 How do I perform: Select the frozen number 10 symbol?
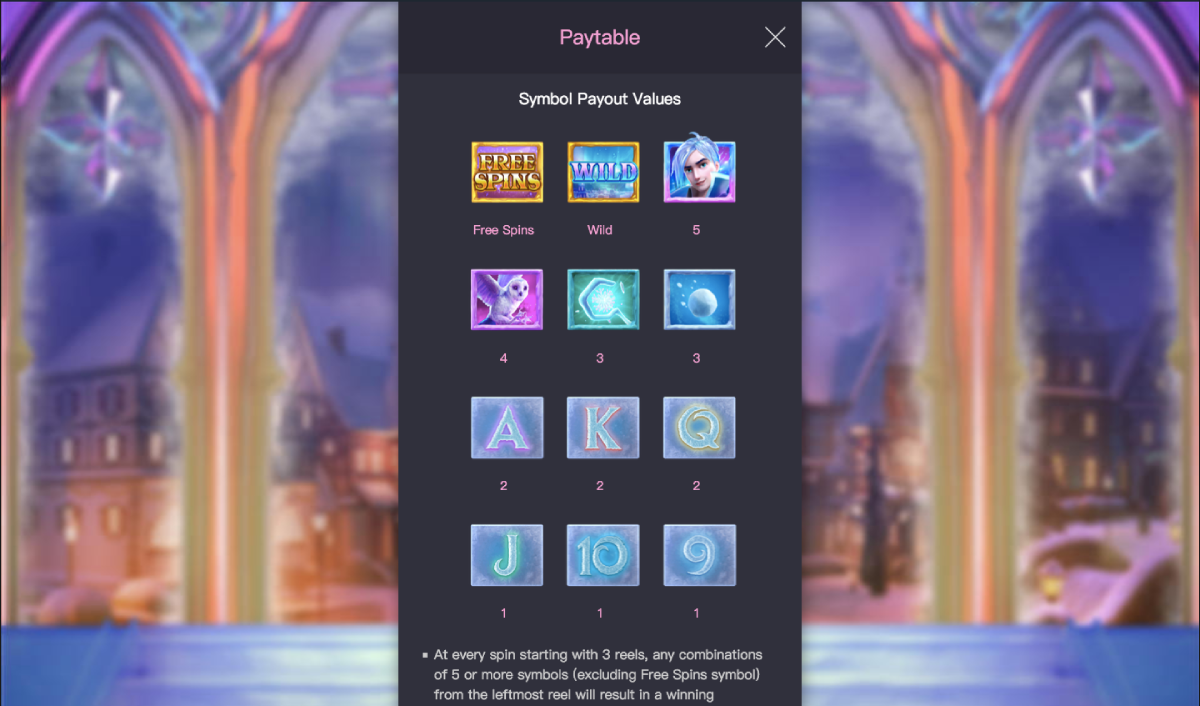603,555
